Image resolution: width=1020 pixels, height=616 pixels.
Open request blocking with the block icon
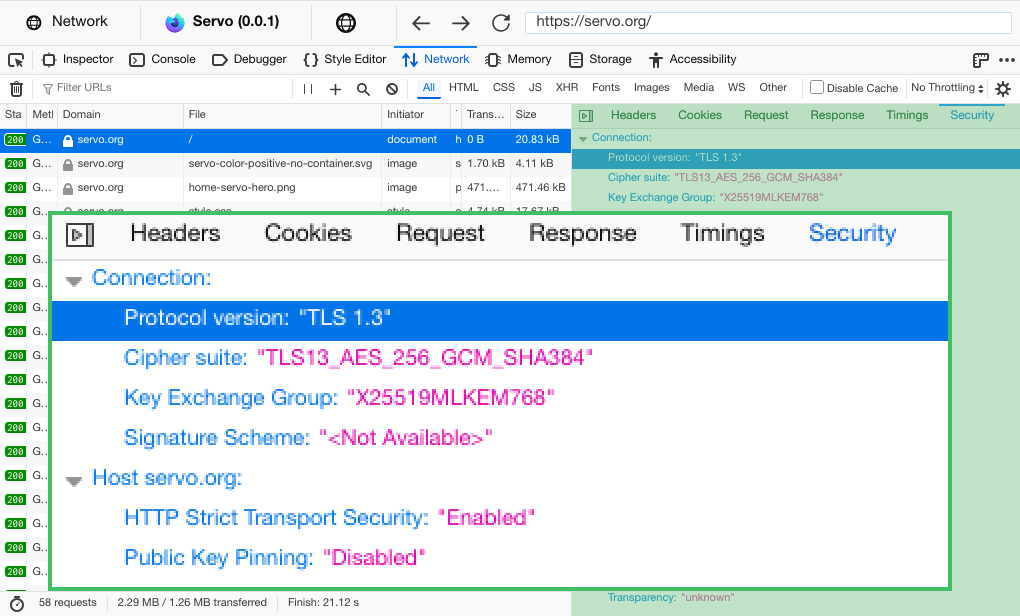point(390,88)
